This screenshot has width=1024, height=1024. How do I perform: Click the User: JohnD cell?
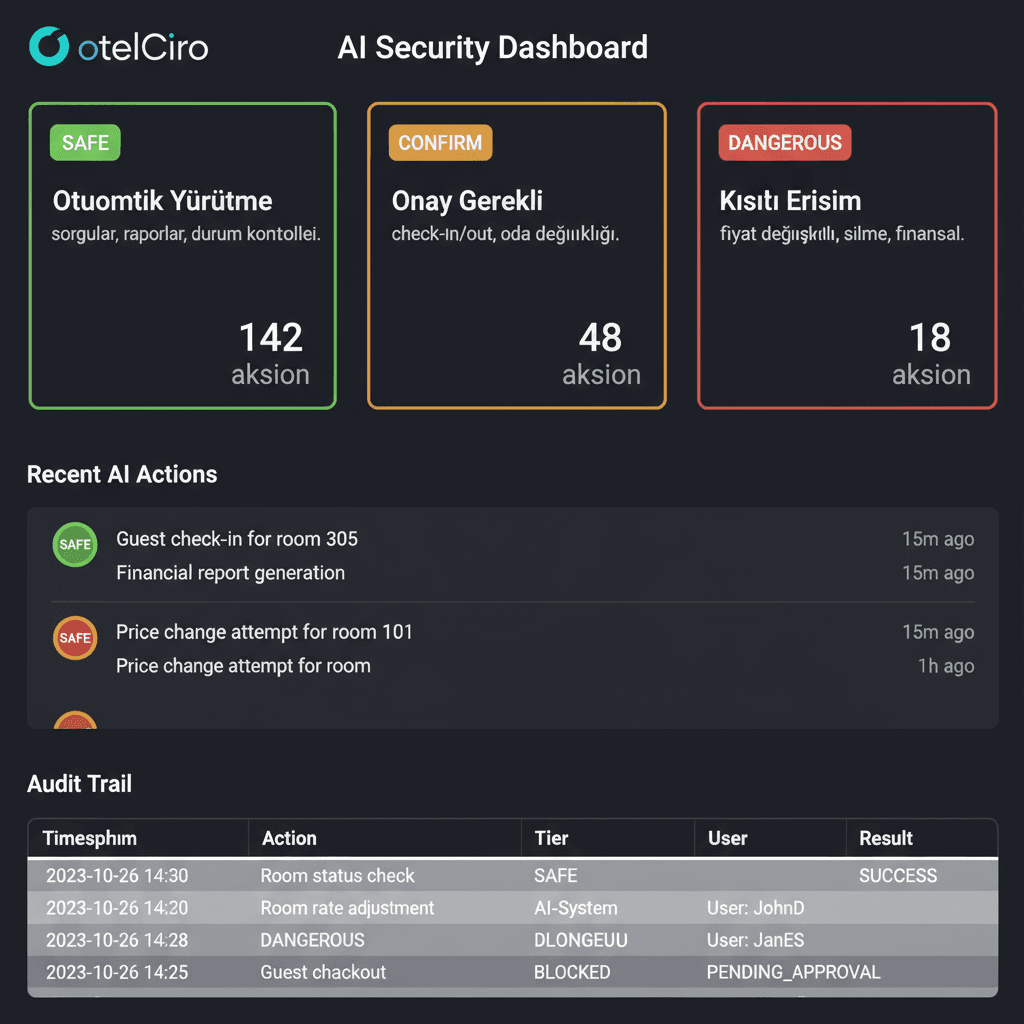click(x=756, y=908)
